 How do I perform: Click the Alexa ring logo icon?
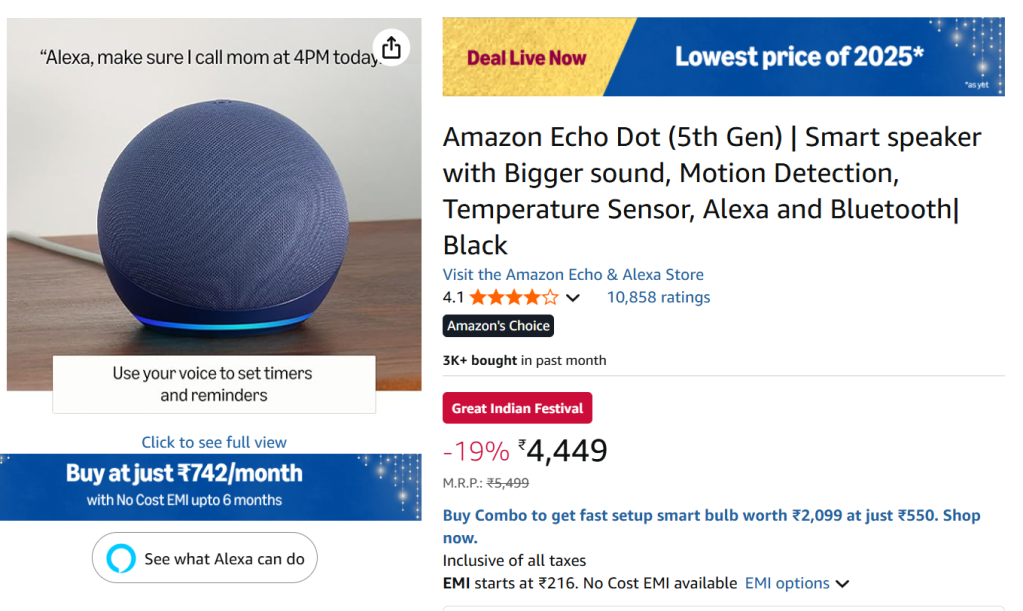click(120, 559)
